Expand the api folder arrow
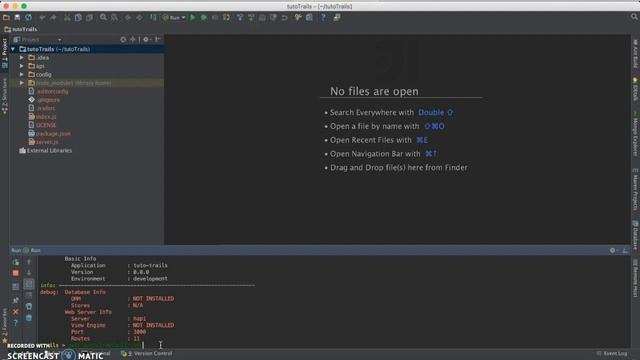 (x=22, y=66)
